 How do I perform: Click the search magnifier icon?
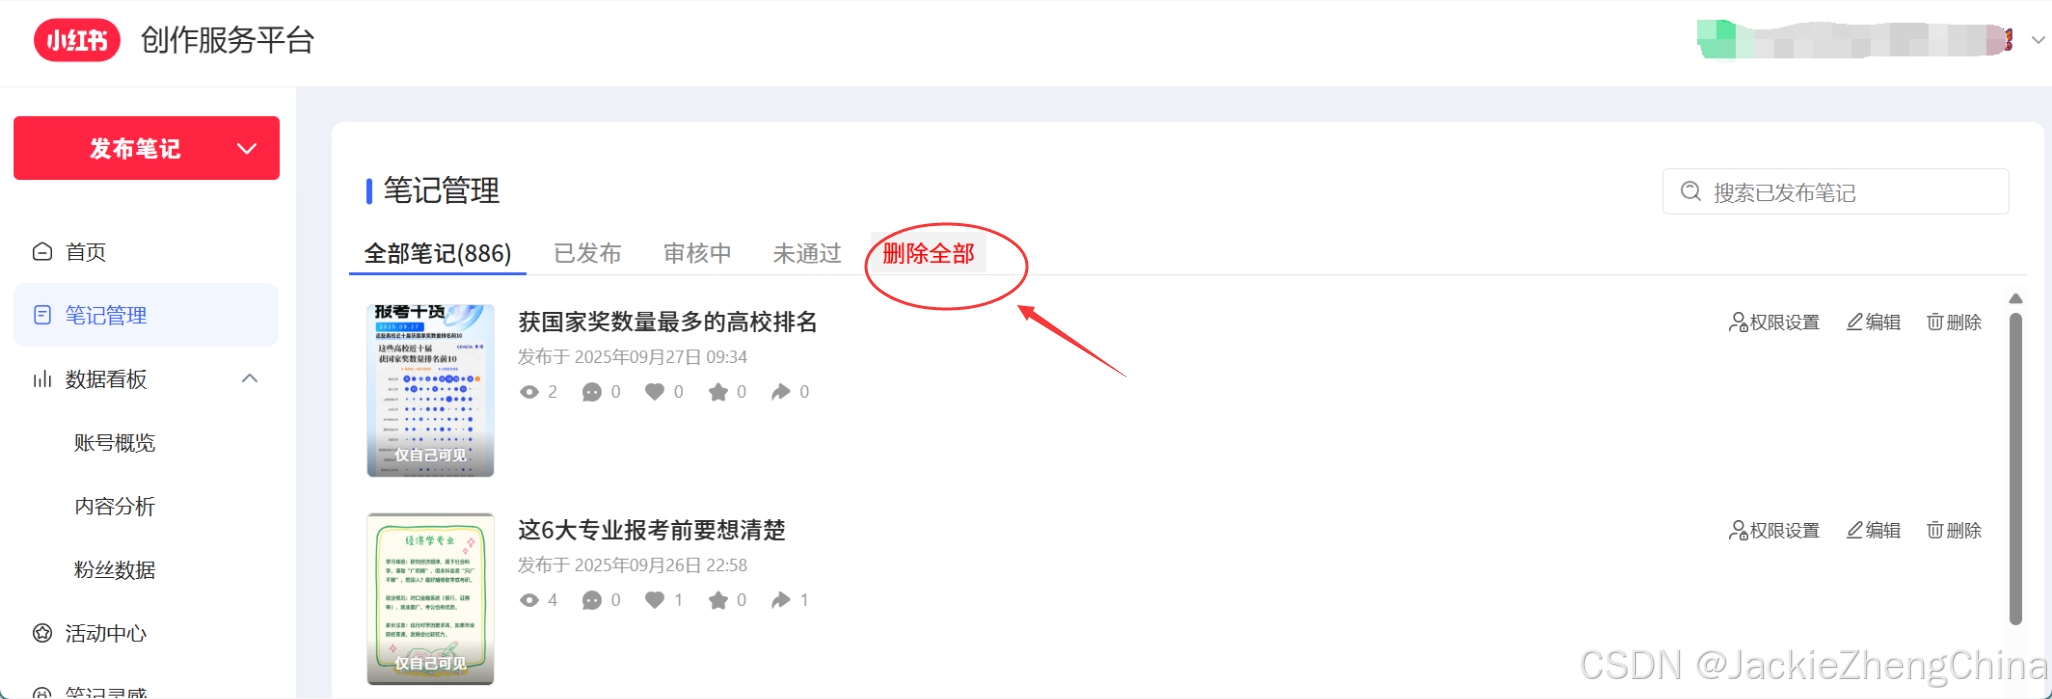(x=1691, y=191)
